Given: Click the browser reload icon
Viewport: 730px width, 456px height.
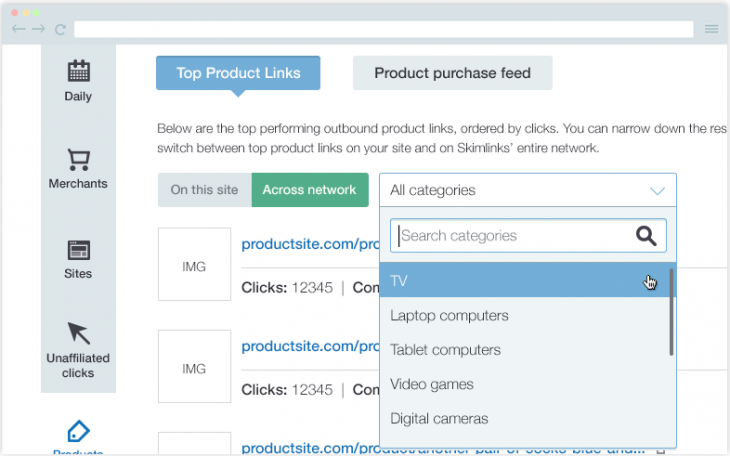Looking at the screenshot, I should [x=60, y=29].
